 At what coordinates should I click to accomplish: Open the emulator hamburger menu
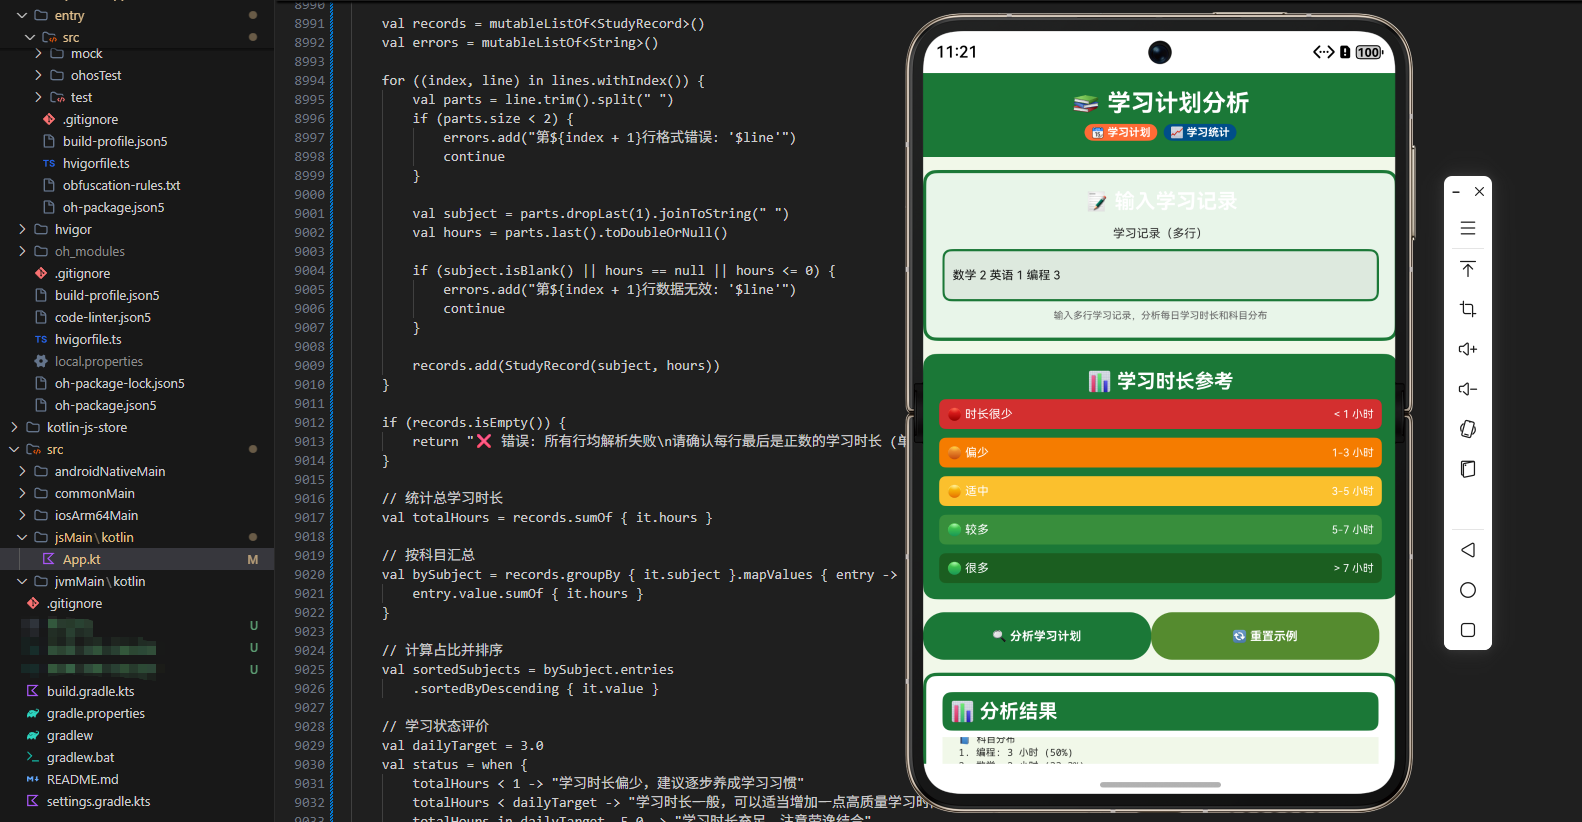pyautogui.click(x=1467, y=228)
